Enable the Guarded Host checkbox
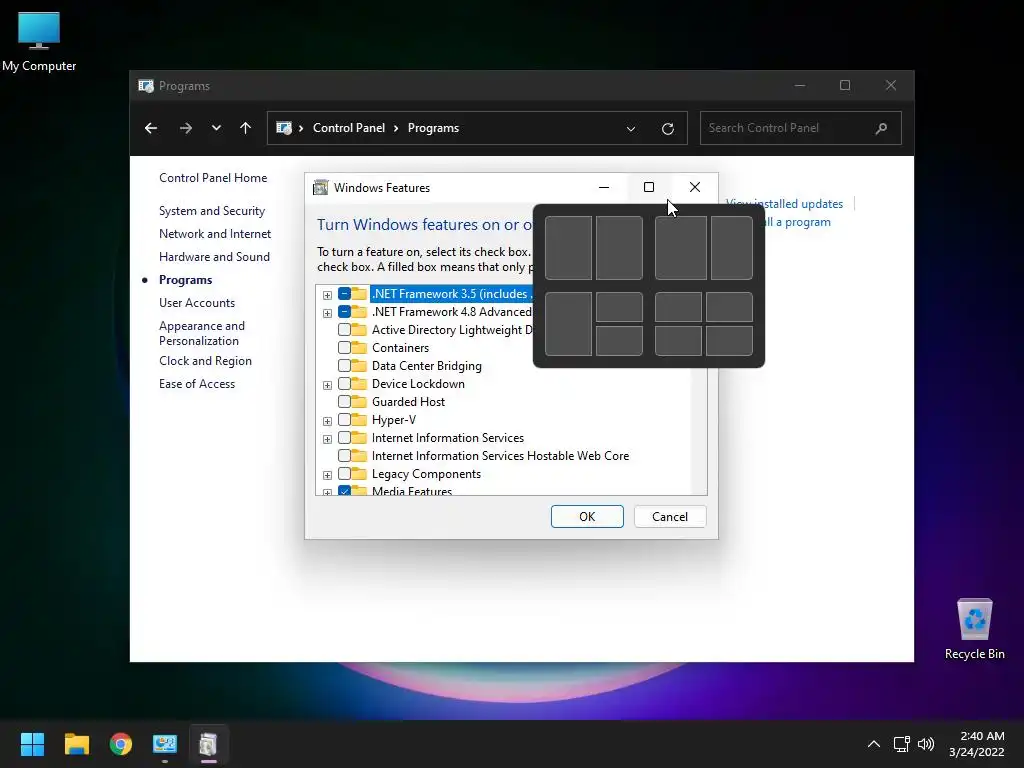This screenshot has height=768, width=1024. 344,402
